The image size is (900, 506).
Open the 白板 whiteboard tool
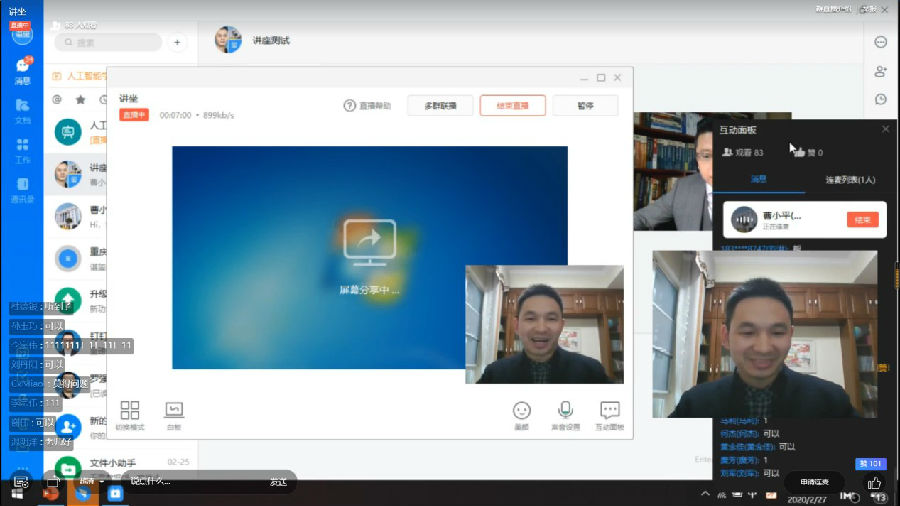(x=174, y=415)
